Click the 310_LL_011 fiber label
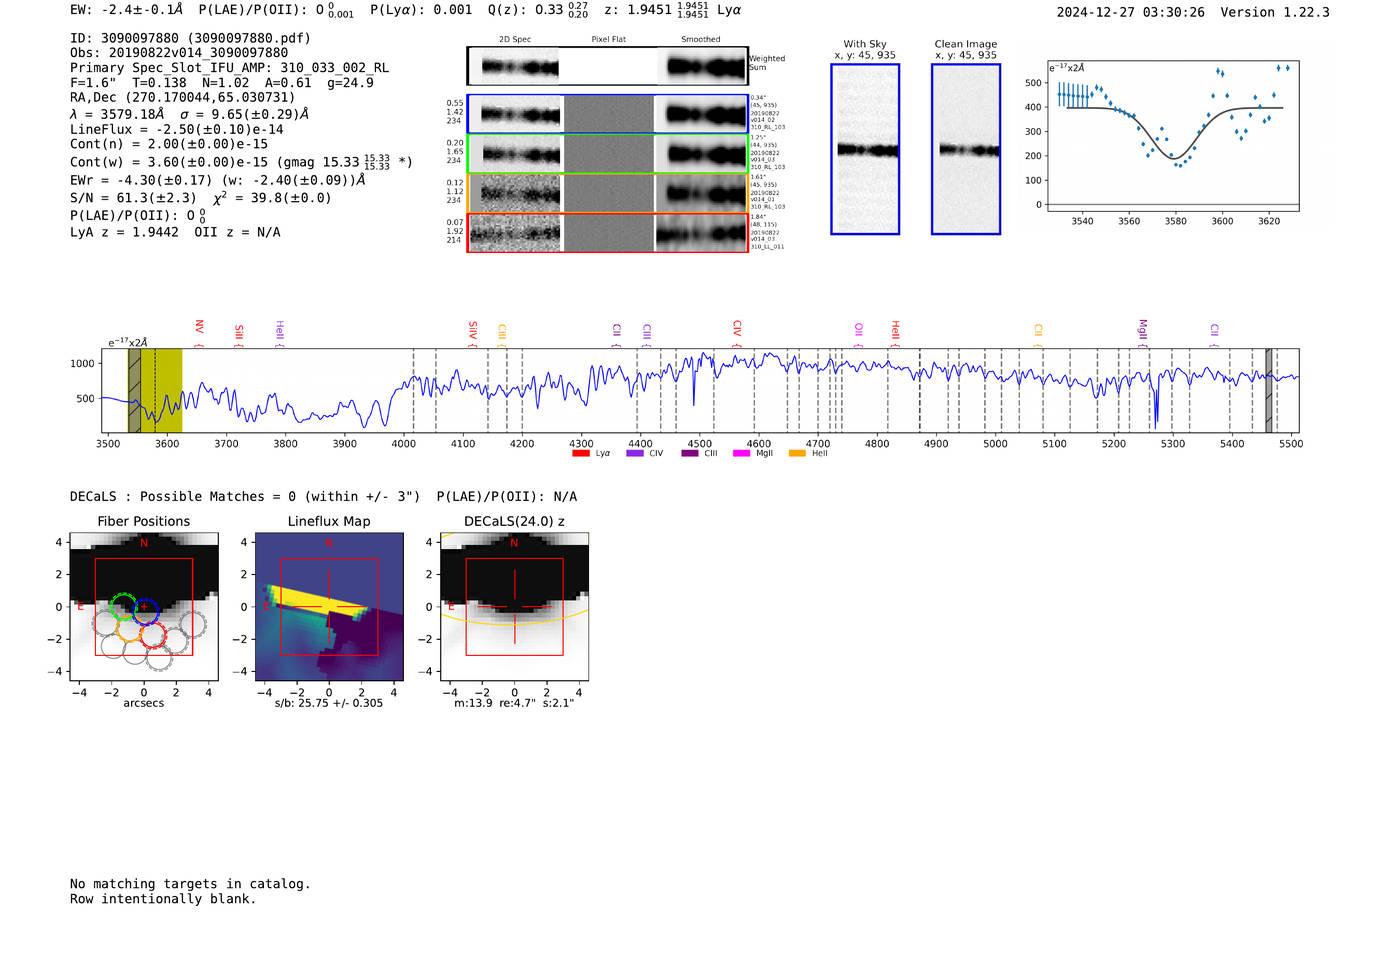The image size is (1400, 953). click(x=767, y=246)
